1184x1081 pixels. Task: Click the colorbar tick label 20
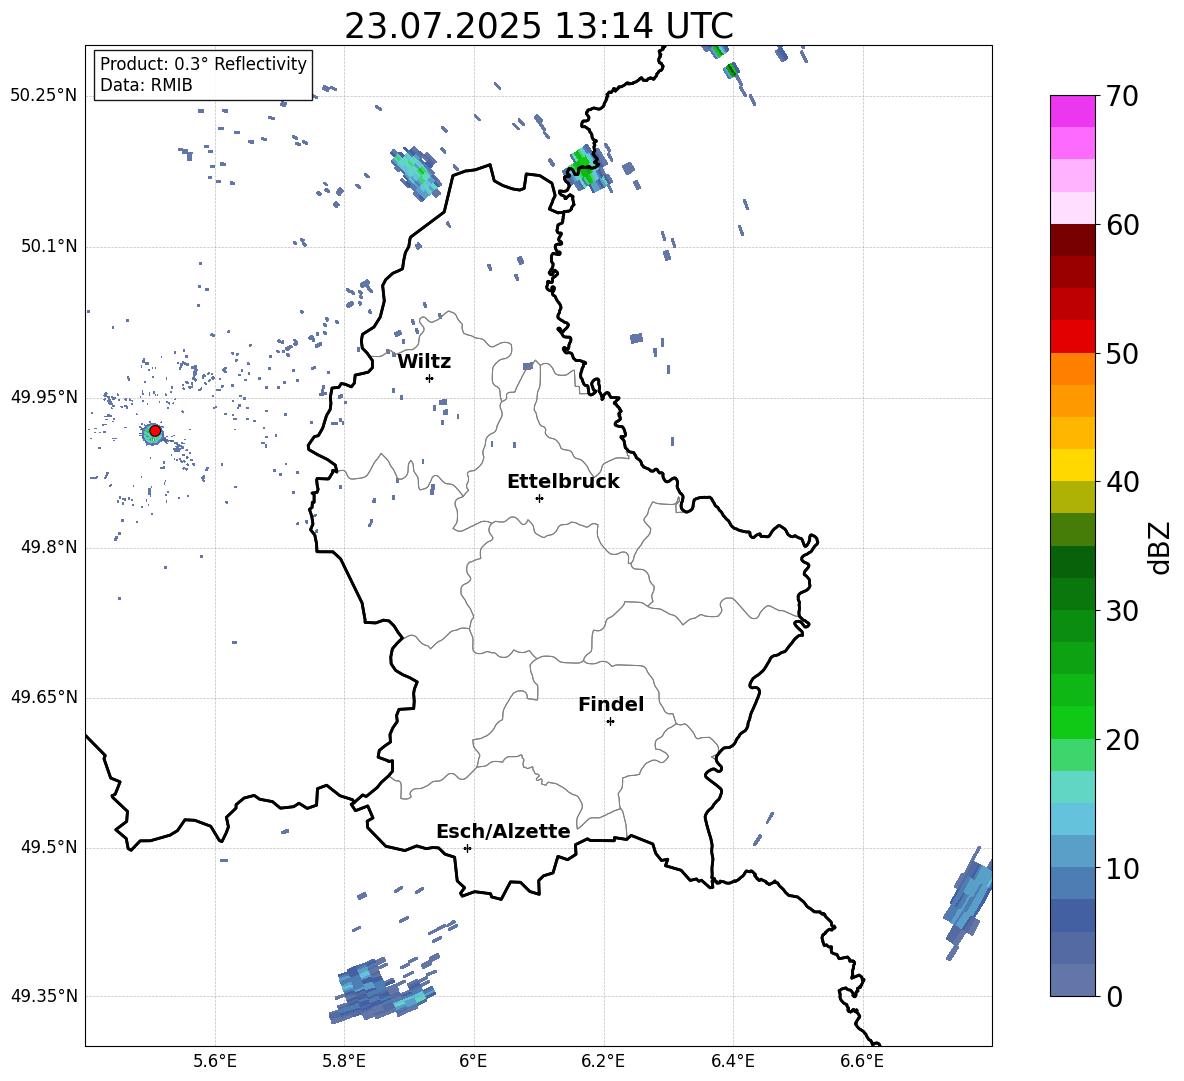(x=1122, y=740)
